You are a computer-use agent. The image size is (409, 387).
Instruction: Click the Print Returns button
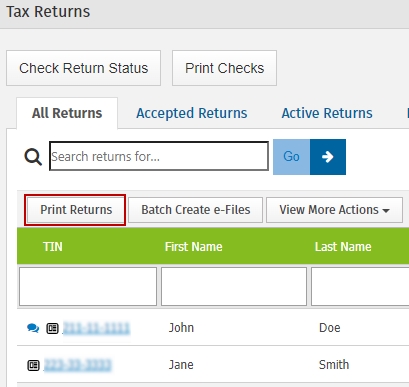click(76, 210)
